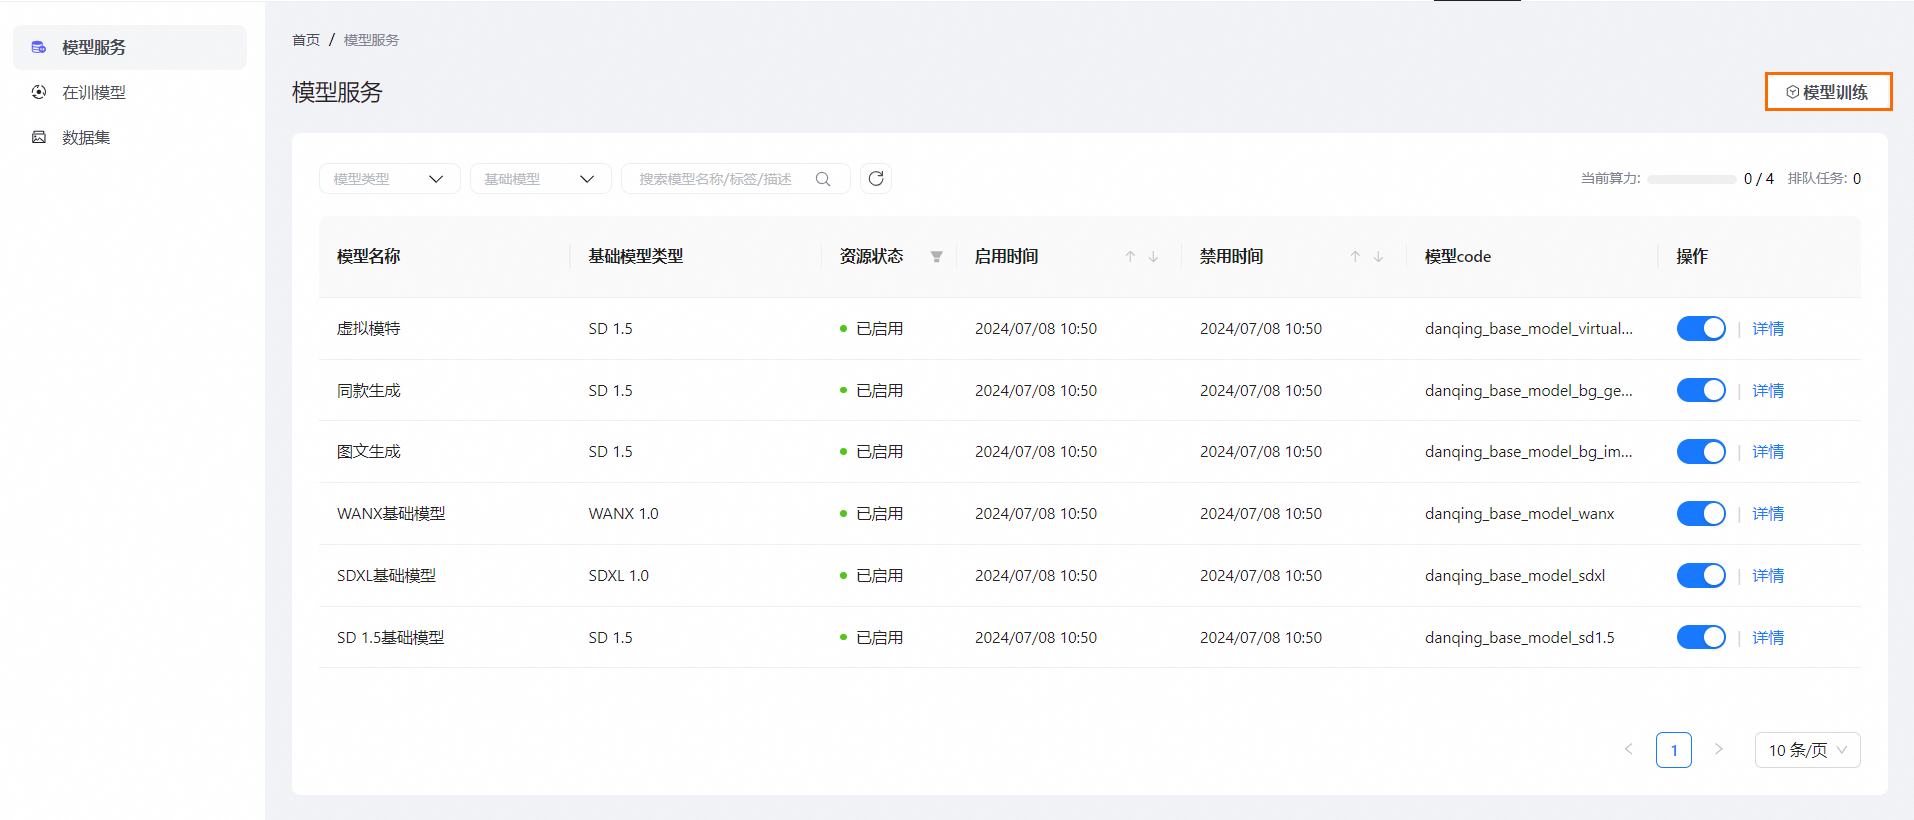Select page 1 in pagination

coord(1674,750)
